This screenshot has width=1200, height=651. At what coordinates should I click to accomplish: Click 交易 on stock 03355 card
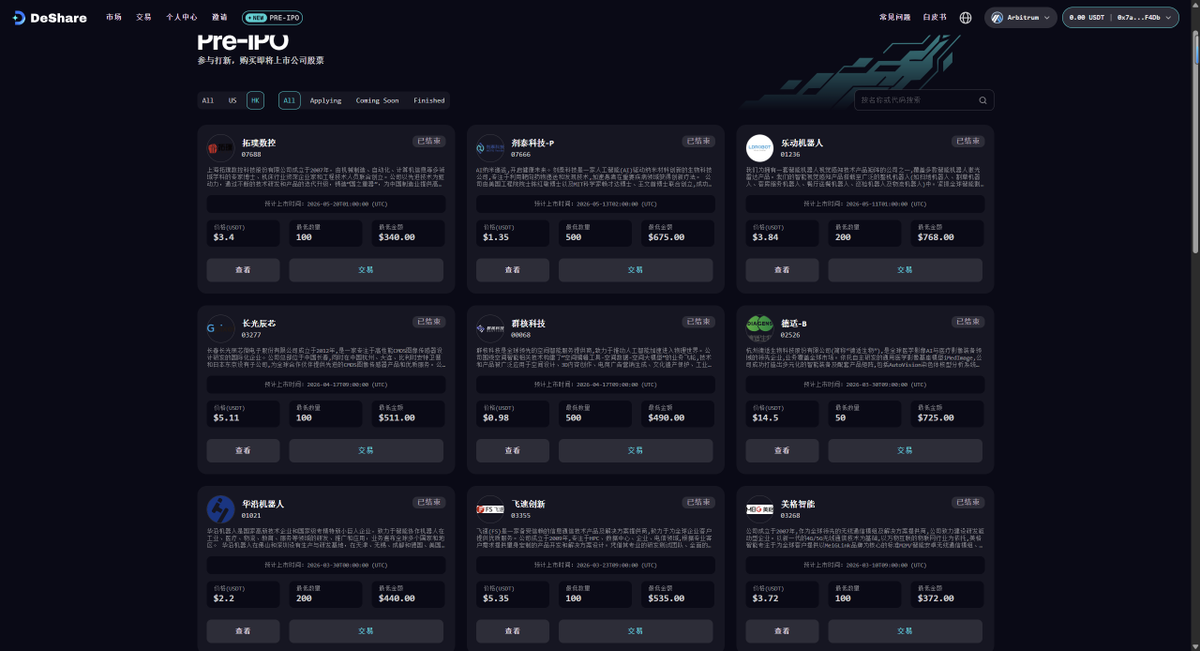coord(635,631)
